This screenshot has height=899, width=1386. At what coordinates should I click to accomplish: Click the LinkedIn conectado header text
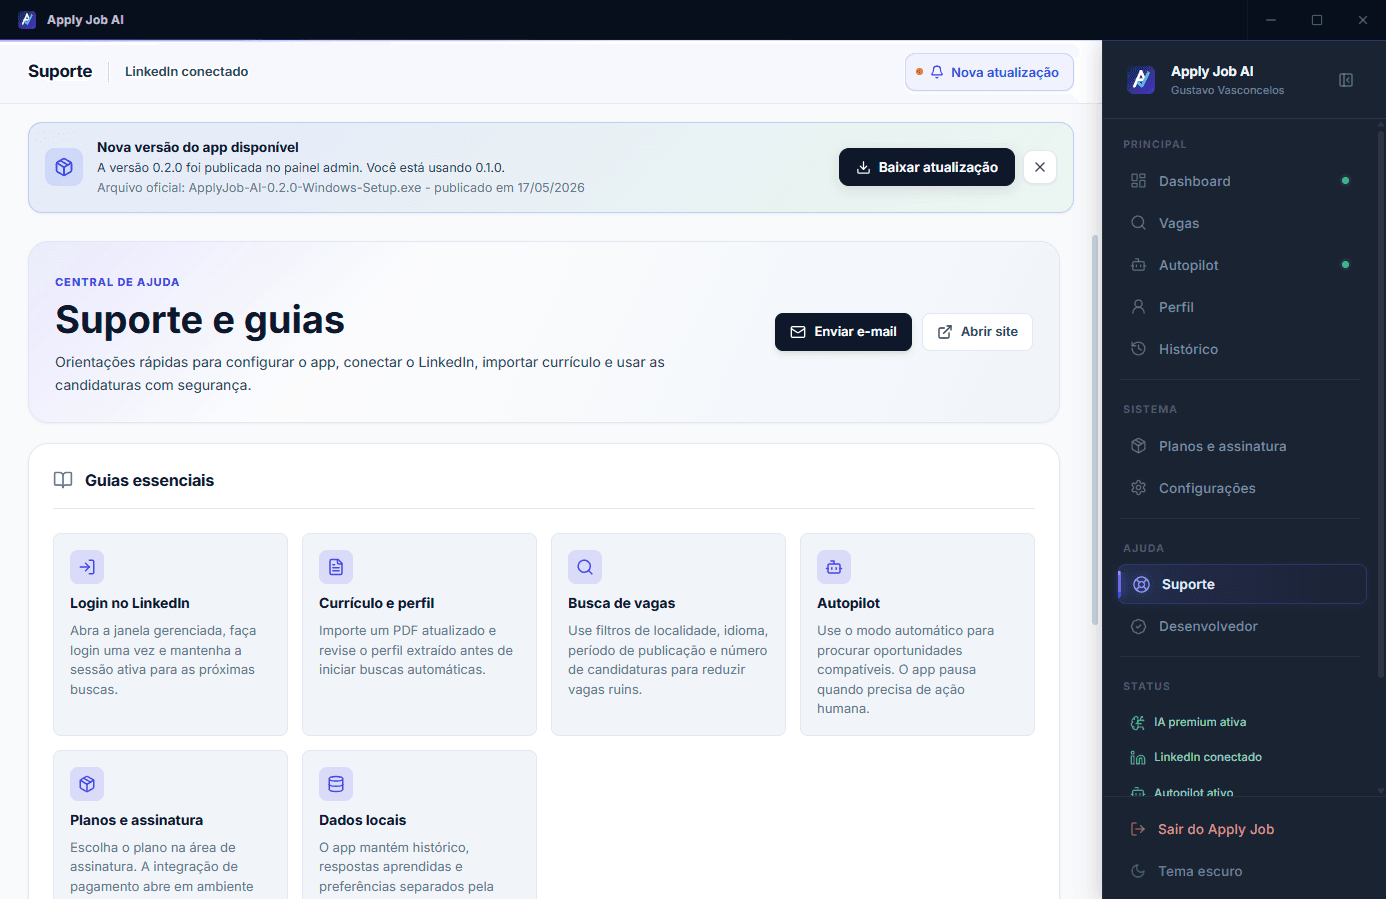tap(187, 72)
